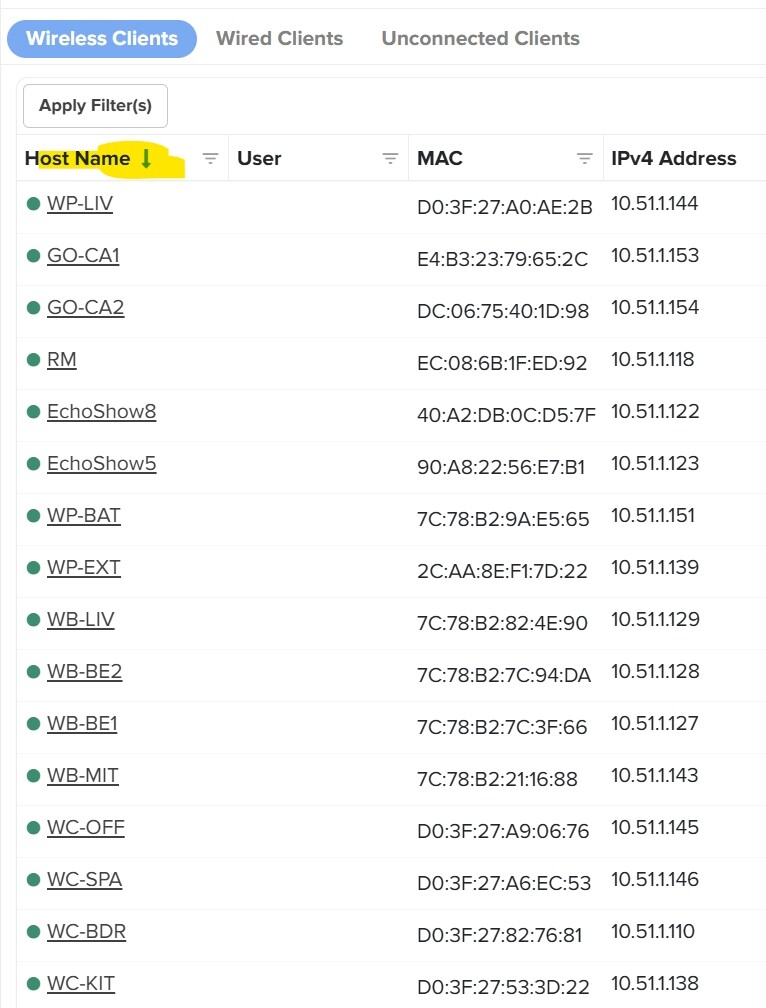This screenshot has width=766, height=1008.
Task: Open the MAC column filter icon
Action: (x=585, y=159)
